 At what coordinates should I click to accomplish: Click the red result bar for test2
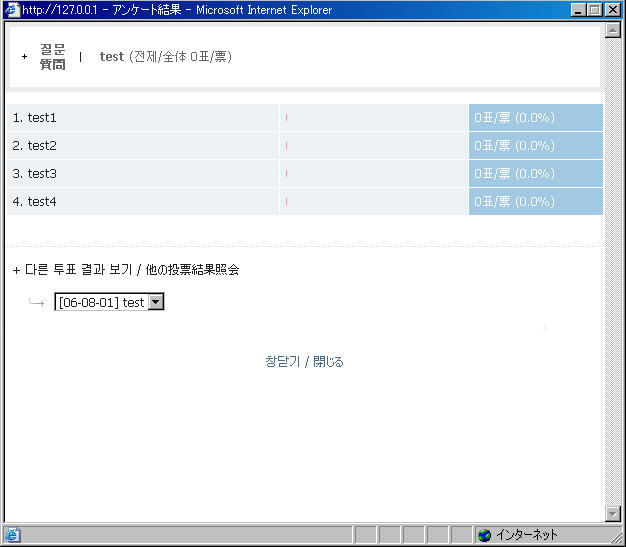286,146
